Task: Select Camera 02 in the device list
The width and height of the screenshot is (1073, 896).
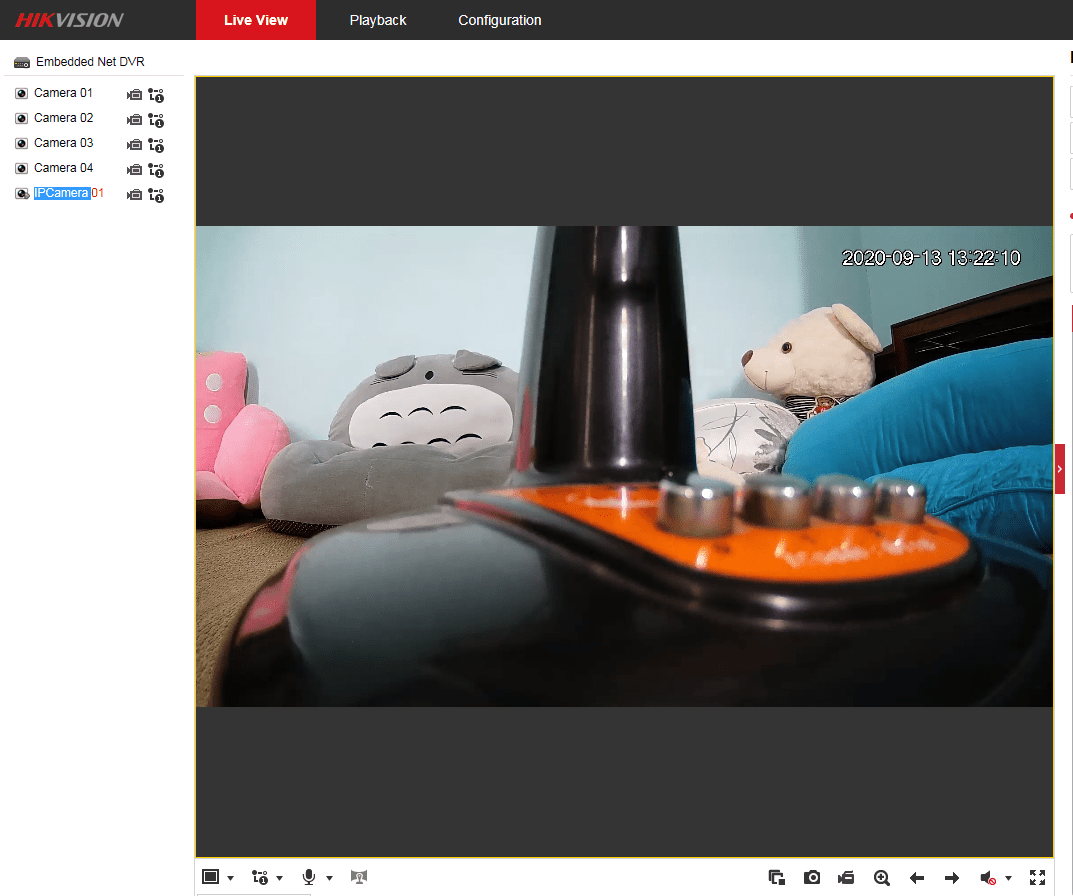Action: click(x=63, y=118)
